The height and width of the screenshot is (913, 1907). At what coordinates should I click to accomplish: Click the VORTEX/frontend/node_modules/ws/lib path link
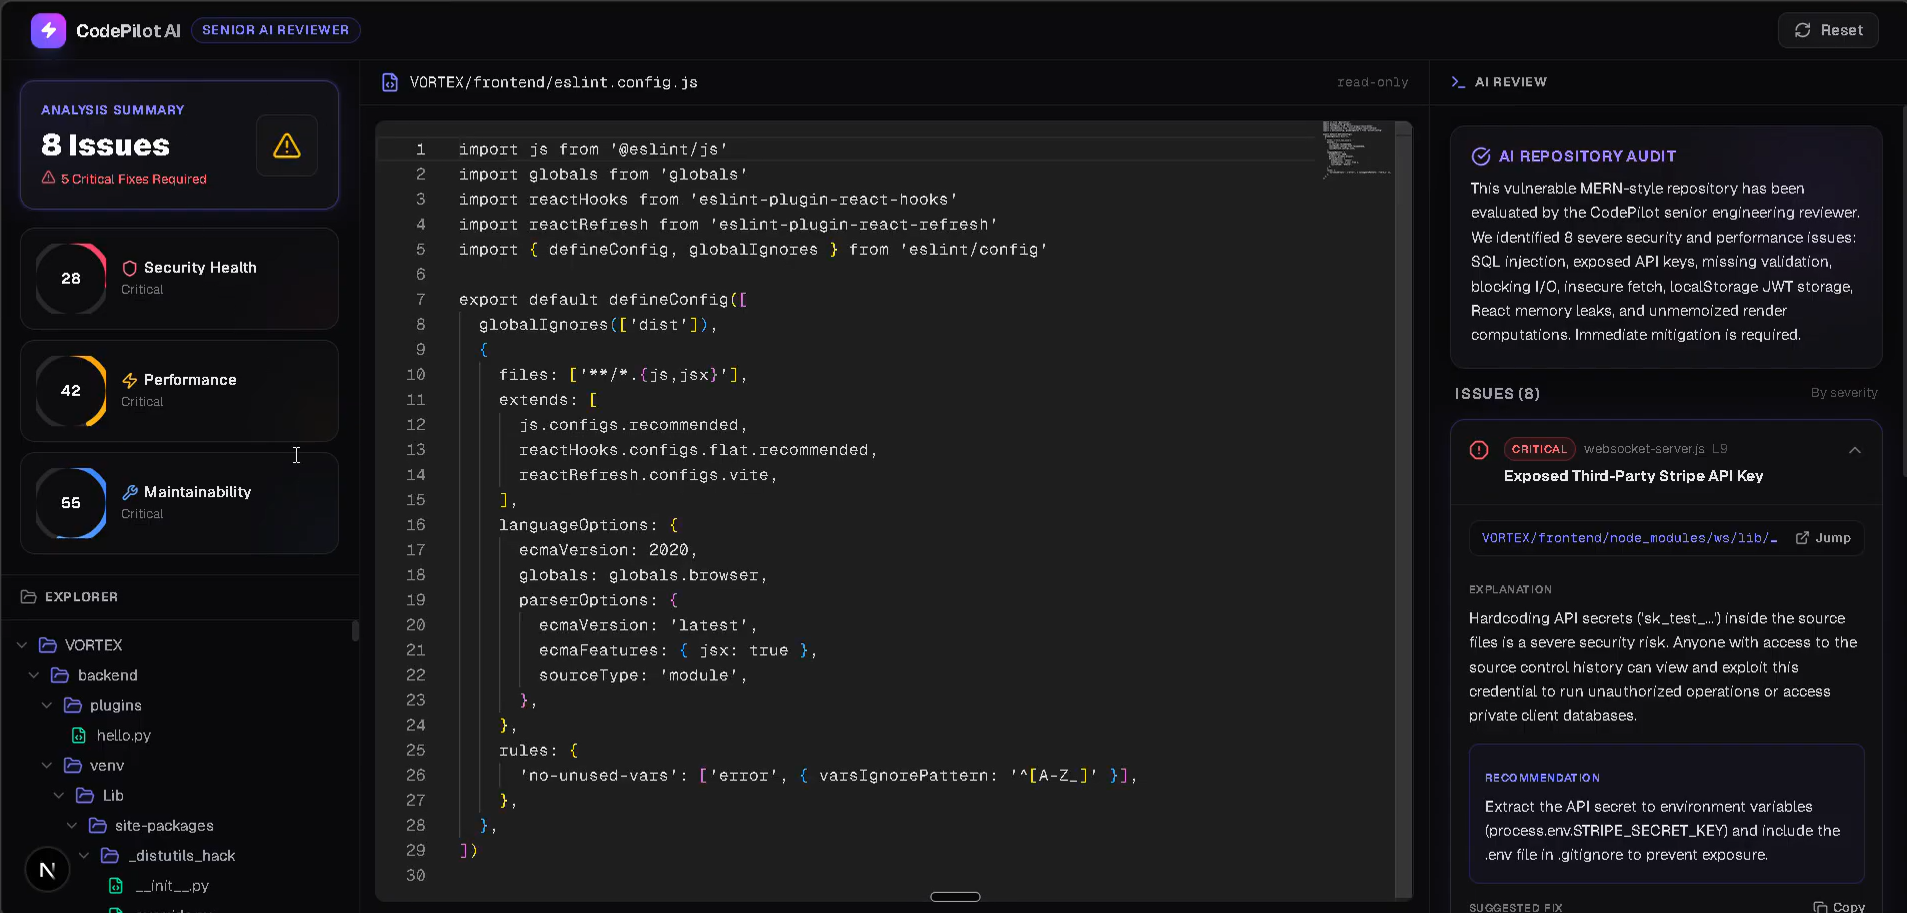1629,538
